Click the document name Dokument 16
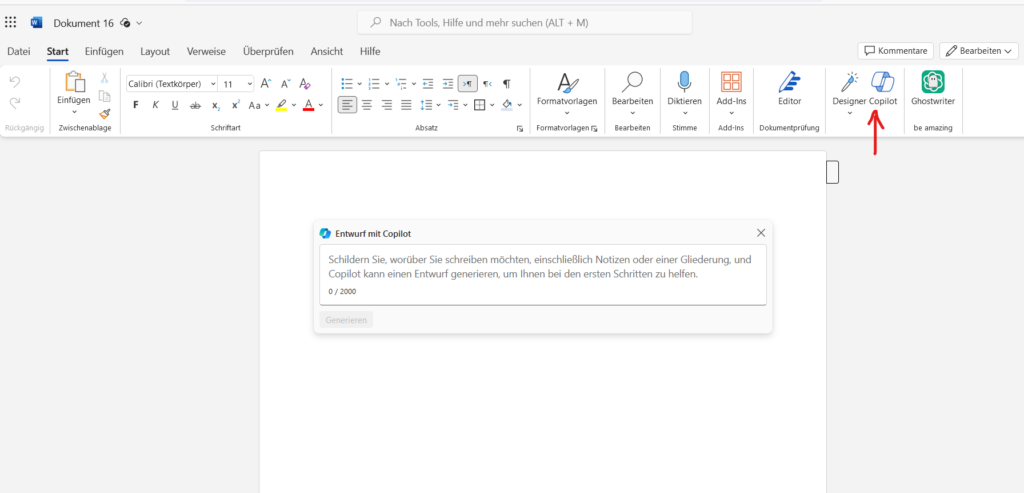Image resolution: width=1024 pixels, height=493 pixels. coord(84,23)
